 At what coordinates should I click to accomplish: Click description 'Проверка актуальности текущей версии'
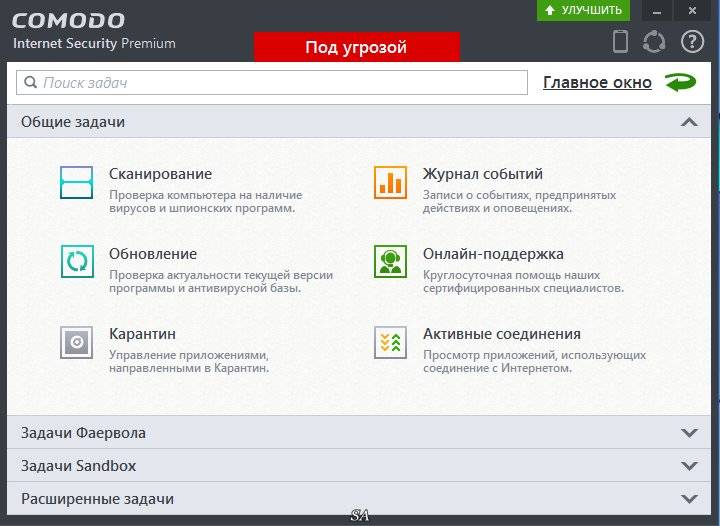(x=221, y=281)
